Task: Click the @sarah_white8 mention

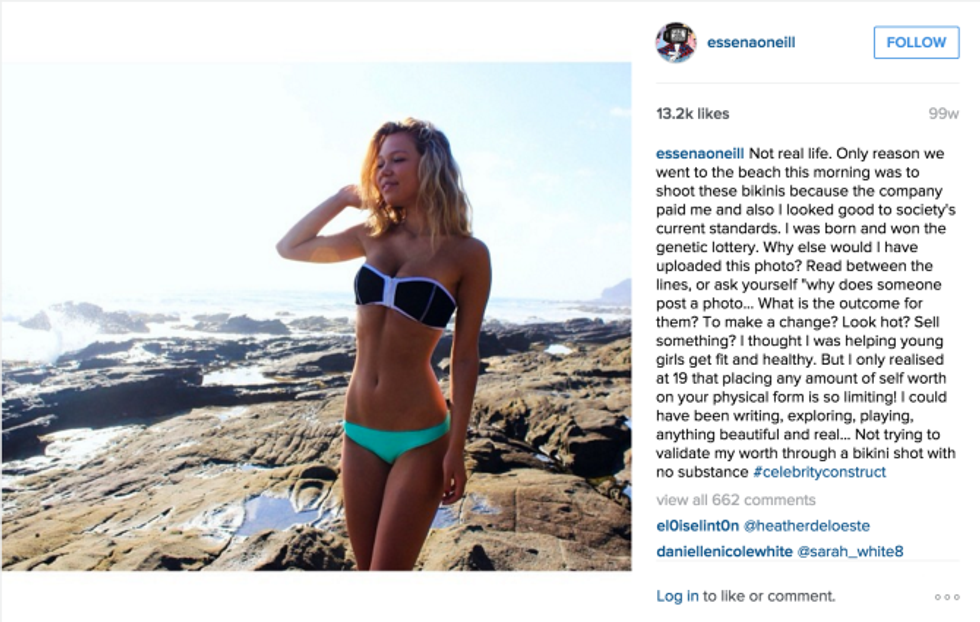Action: (850, 551)
